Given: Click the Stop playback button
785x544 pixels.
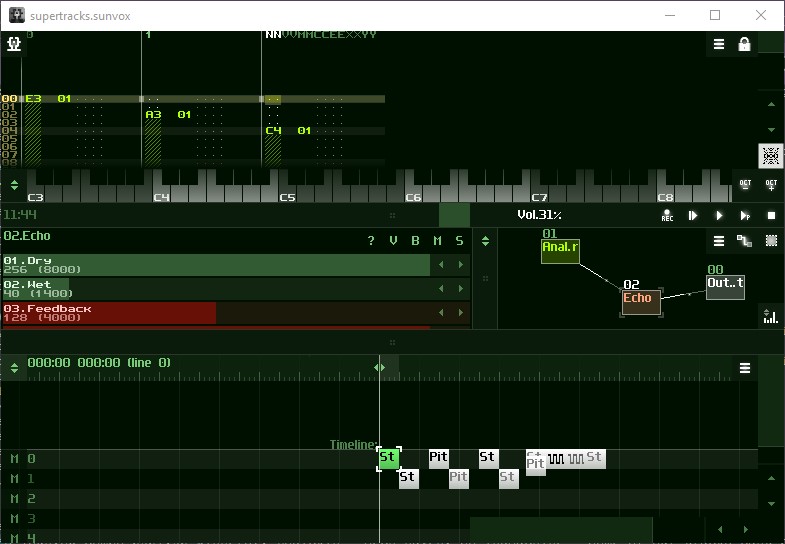Looking at the screenshot, I should click(771, 215).
